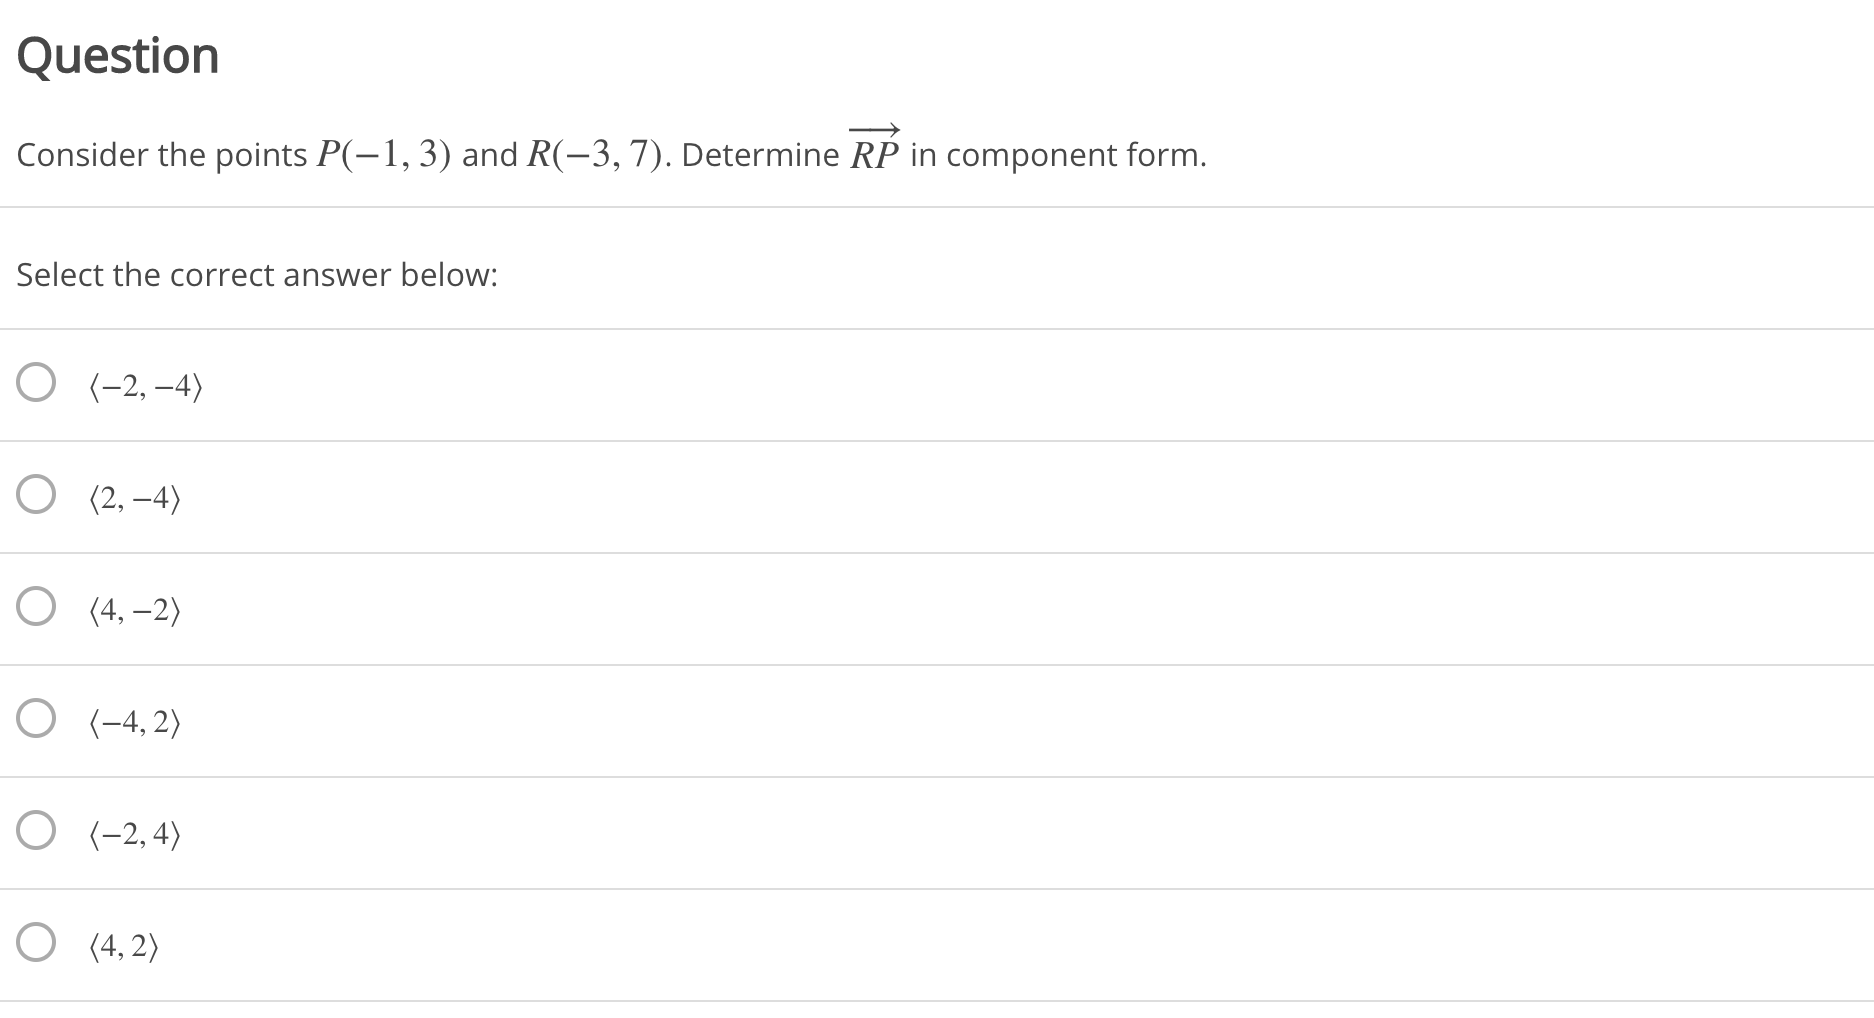Image resolution: width=1874 pixels, height=1018 pixels.
Task: Select the radio button for ⟨−4, 2⟩
Action: tap(36, 717)
